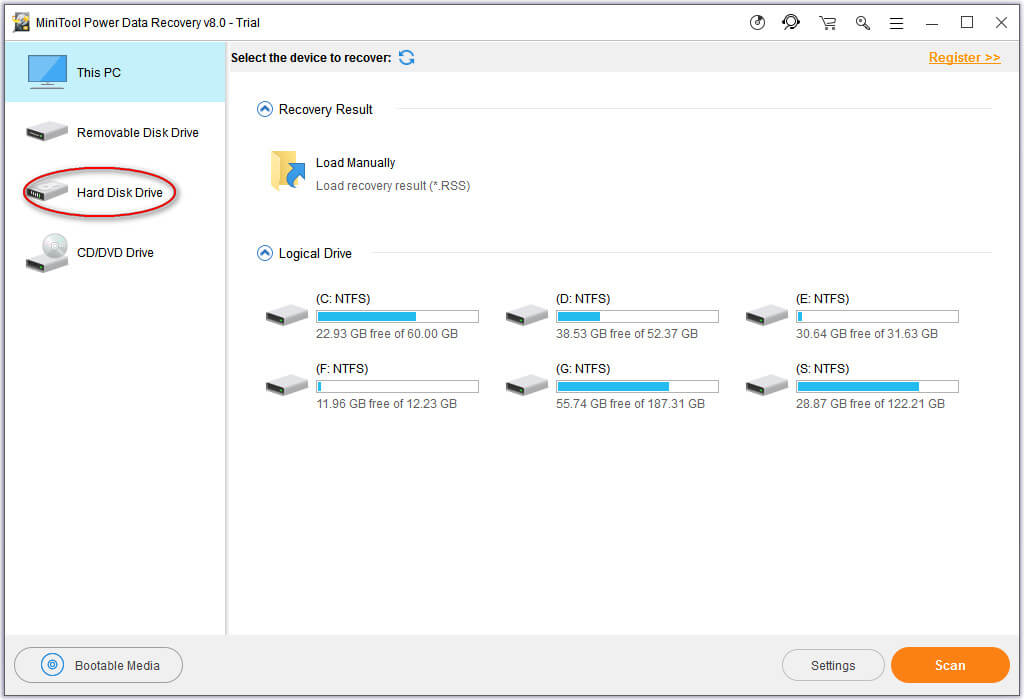Select the S: NTFS drive icon
Image resolution: width=1024 pixels, height=700 pixels.
pos(767,385)
